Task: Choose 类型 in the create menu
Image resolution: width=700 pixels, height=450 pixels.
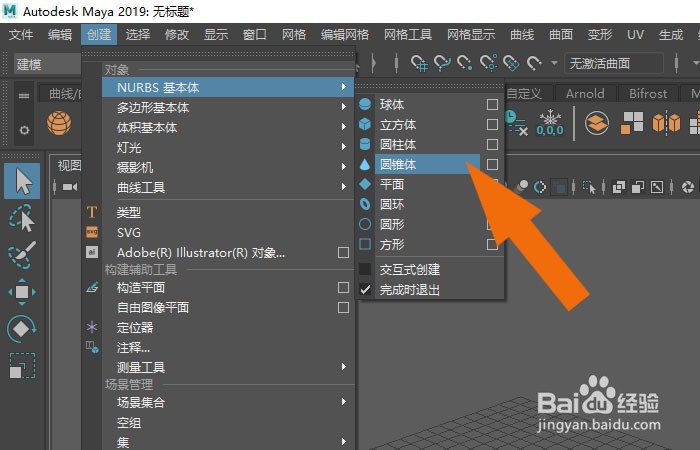Action: tap(228, 212)
